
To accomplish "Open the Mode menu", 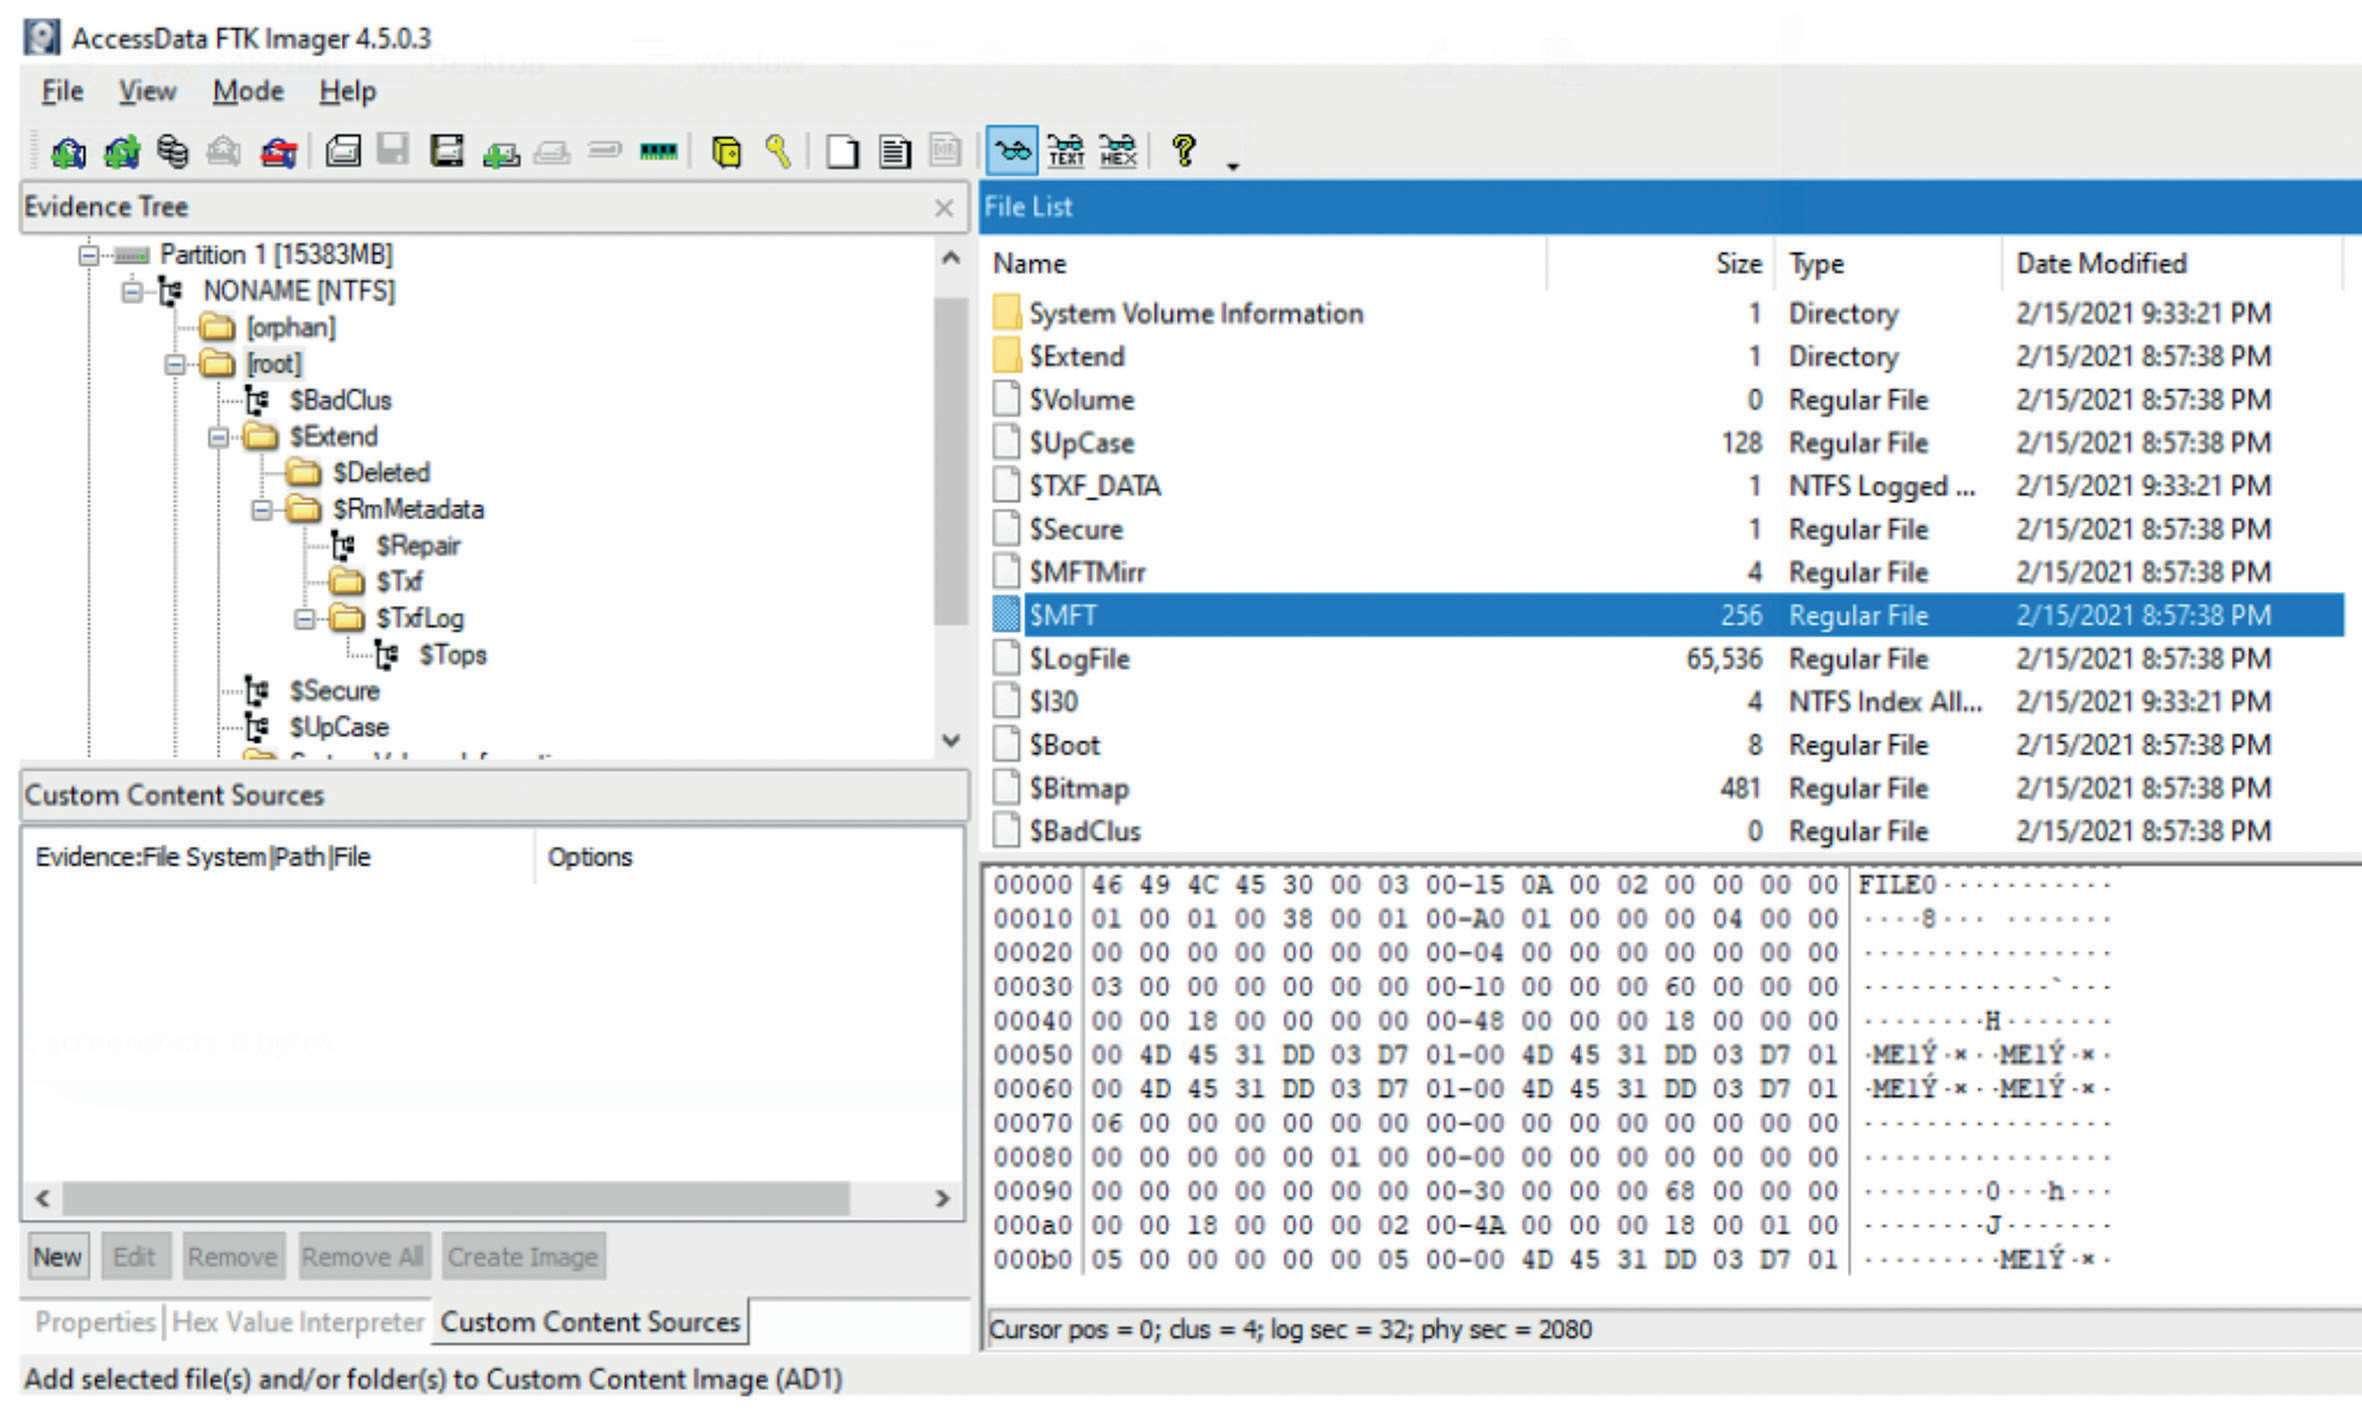I will pyautogui.click(x=247, y=92).
